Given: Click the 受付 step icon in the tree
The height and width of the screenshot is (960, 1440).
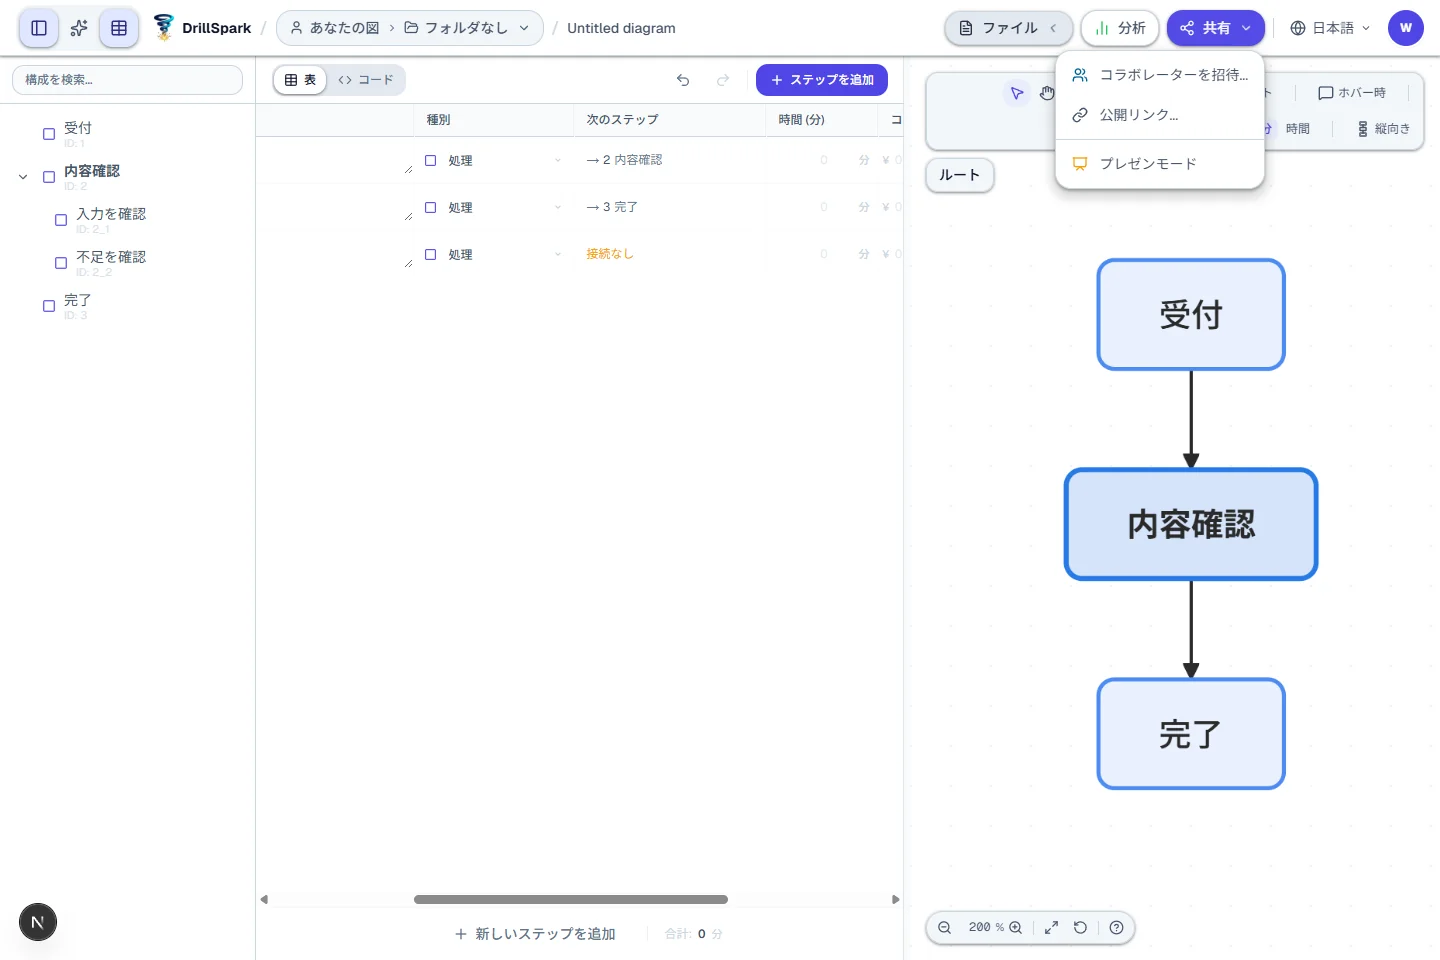Looking at the screenshot, I should [49, 134].
